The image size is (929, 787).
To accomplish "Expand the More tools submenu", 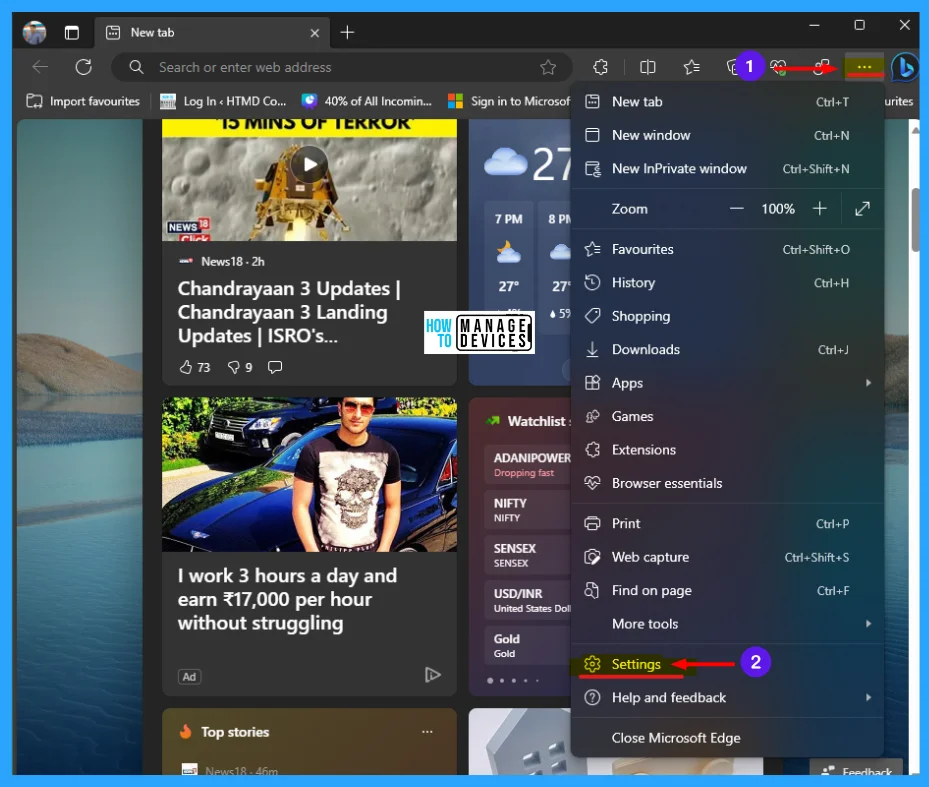I will tap(727, 624).
